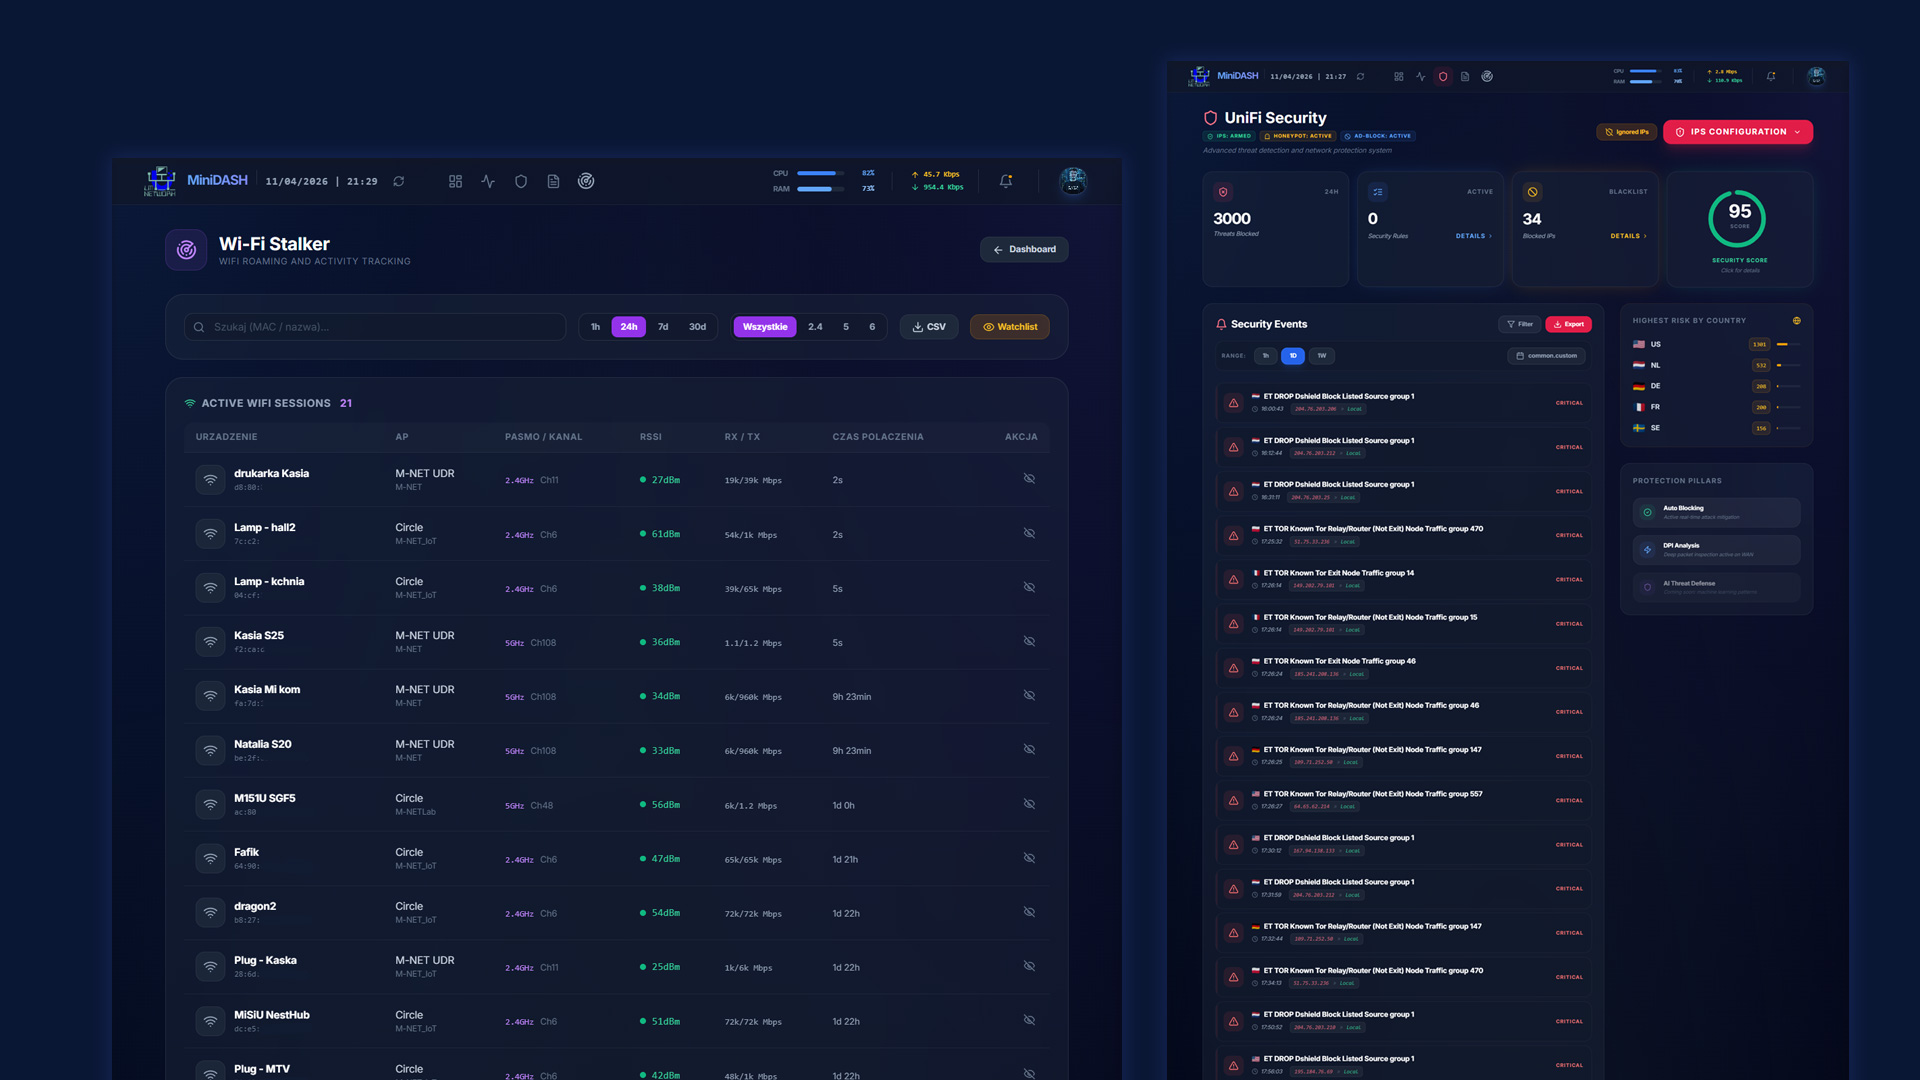Click the notification bell in left dashboard
The width and height of the screenshot is (1920, 1080).
[1006, 181]
